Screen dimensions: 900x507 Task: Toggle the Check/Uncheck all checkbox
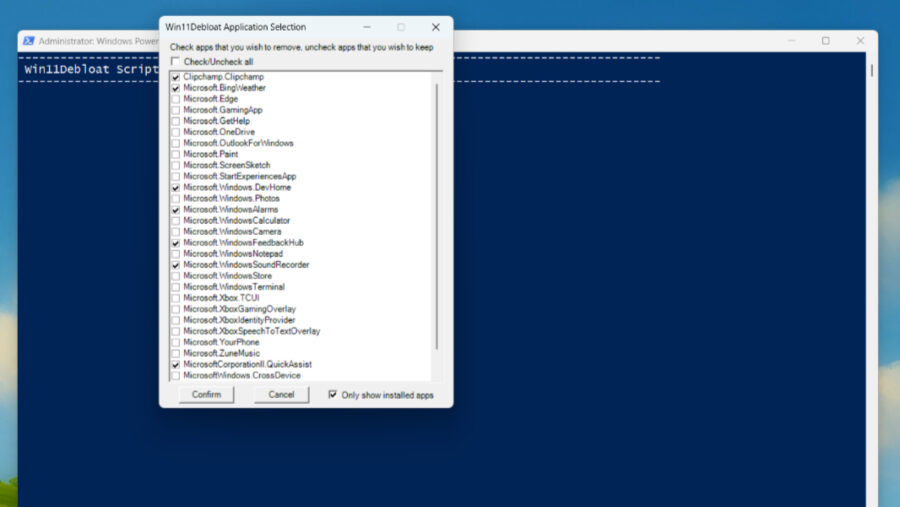click(176, 61)
